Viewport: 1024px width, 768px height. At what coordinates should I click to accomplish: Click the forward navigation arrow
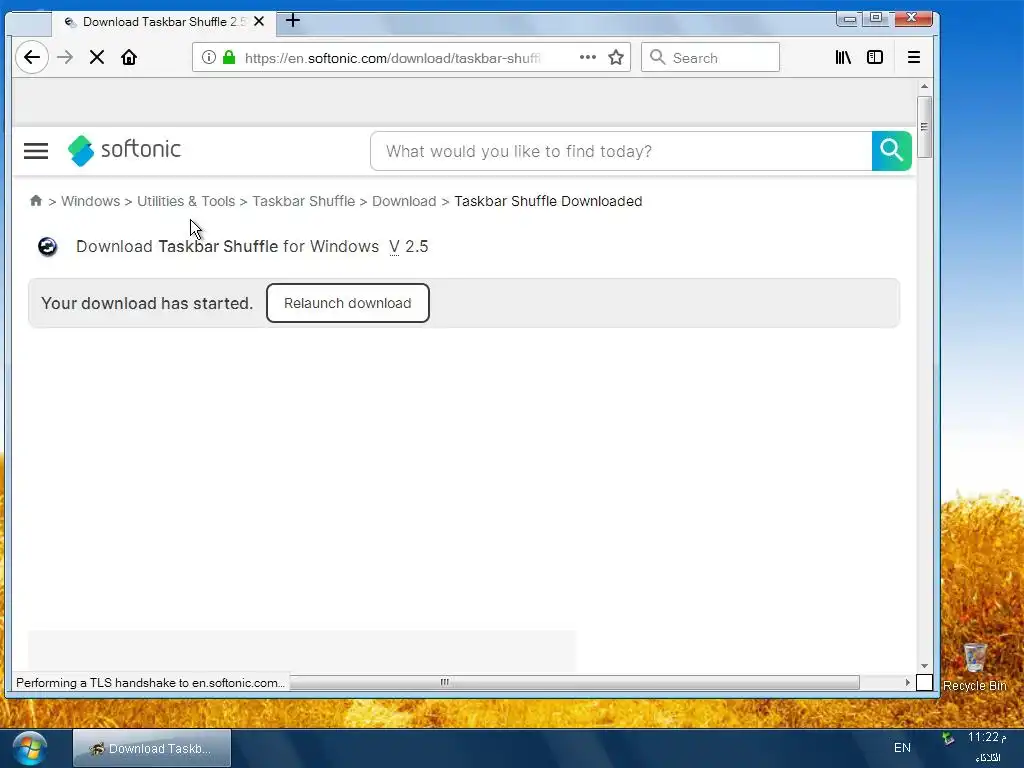(x=65, y=57)
